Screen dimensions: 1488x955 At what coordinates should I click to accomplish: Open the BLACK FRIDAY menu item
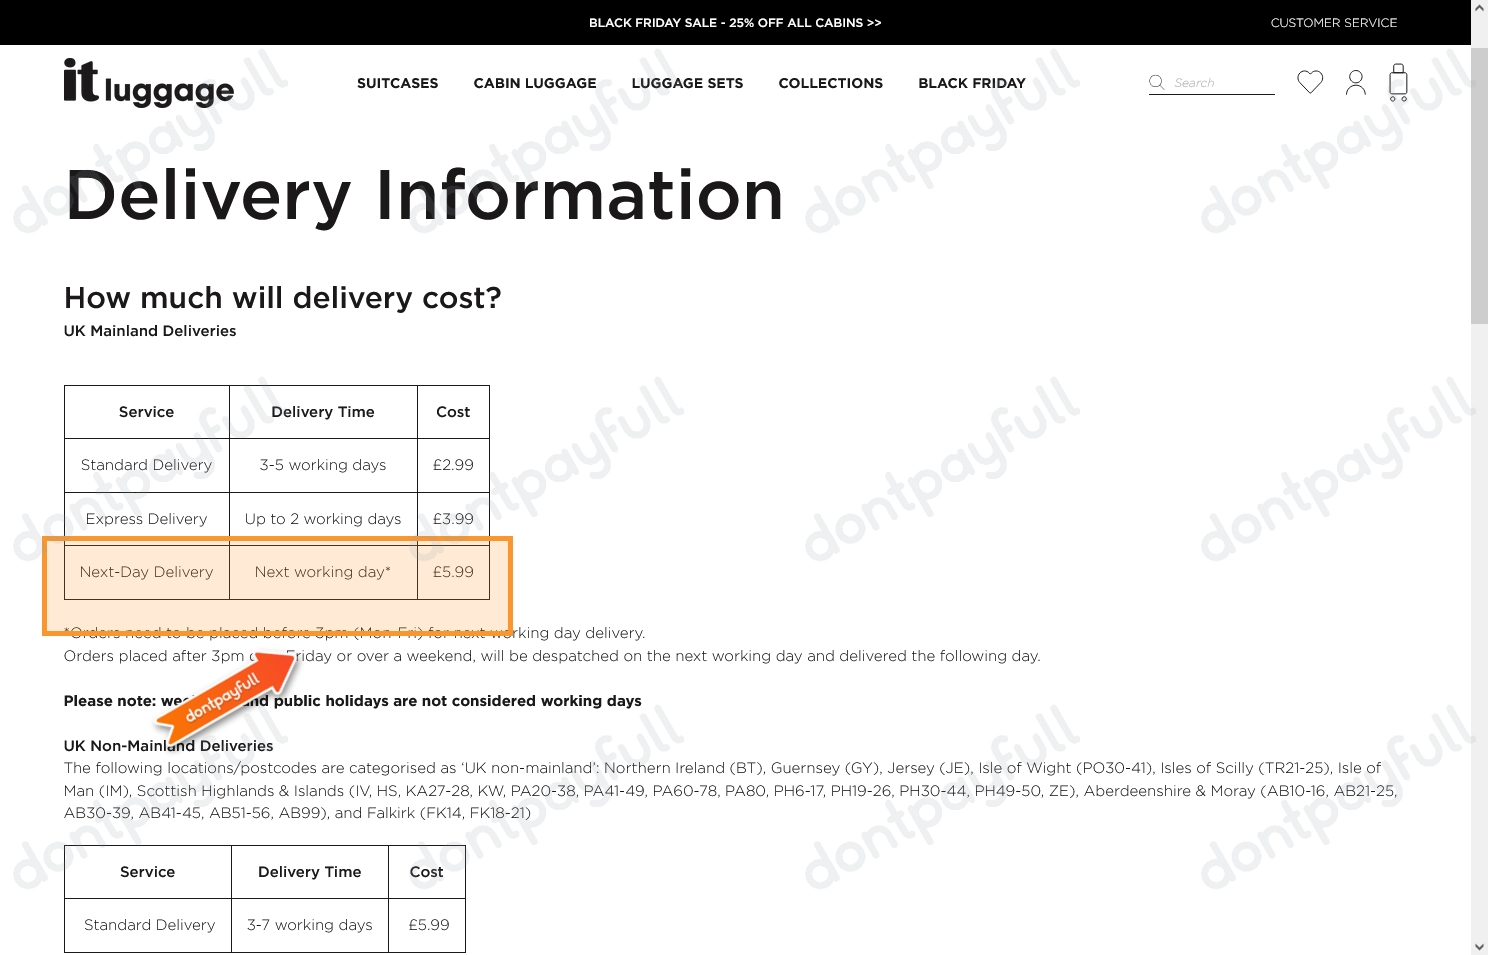tap(971, 83)
